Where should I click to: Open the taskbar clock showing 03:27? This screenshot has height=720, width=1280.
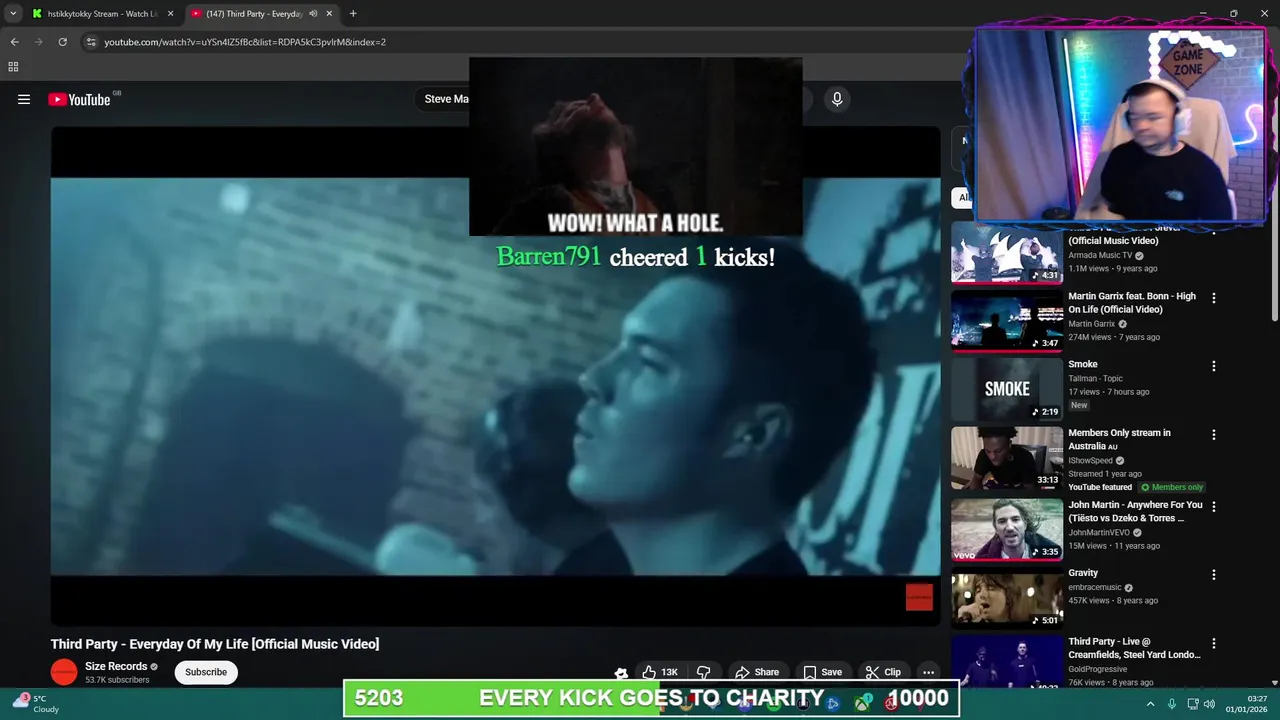[1249, 704]
